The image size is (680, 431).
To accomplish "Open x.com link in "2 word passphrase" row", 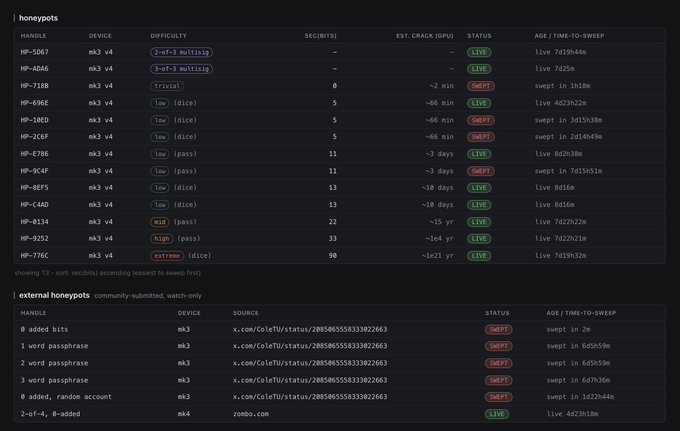I will point(310,363).
